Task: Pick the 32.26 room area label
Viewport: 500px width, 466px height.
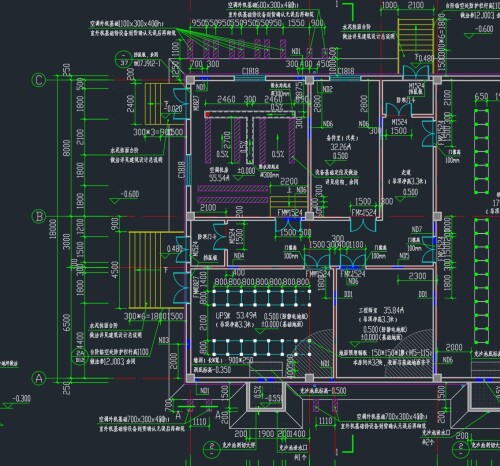Action: point(341,147)
